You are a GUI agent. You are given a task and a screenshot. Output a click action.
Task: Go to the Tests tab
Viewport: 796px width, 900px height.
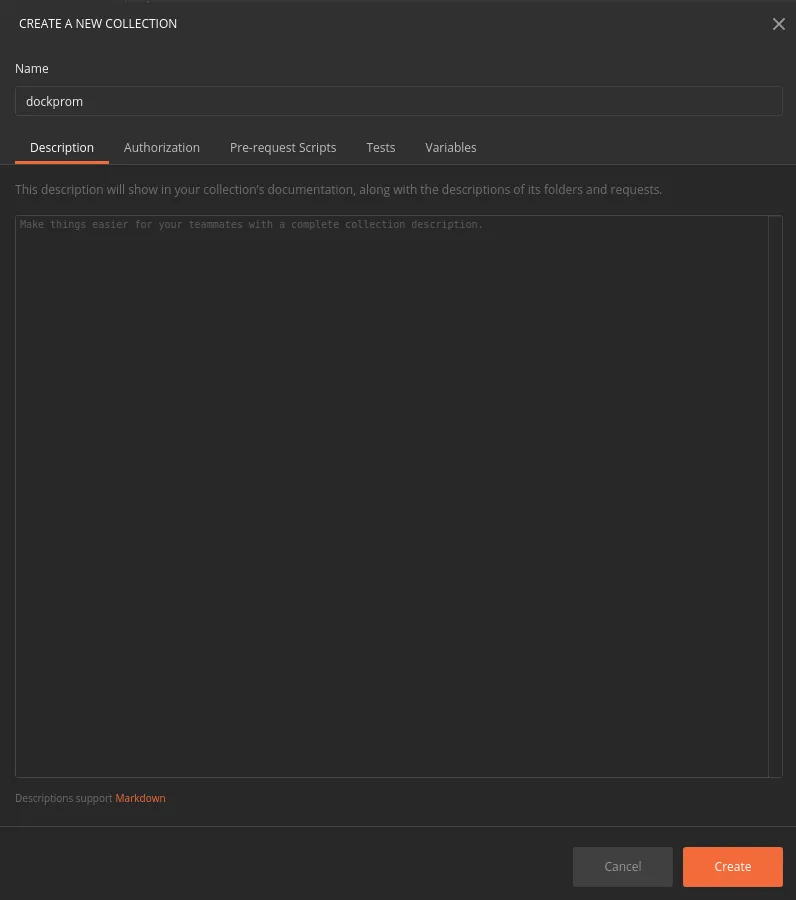click(x=381, y=147)
